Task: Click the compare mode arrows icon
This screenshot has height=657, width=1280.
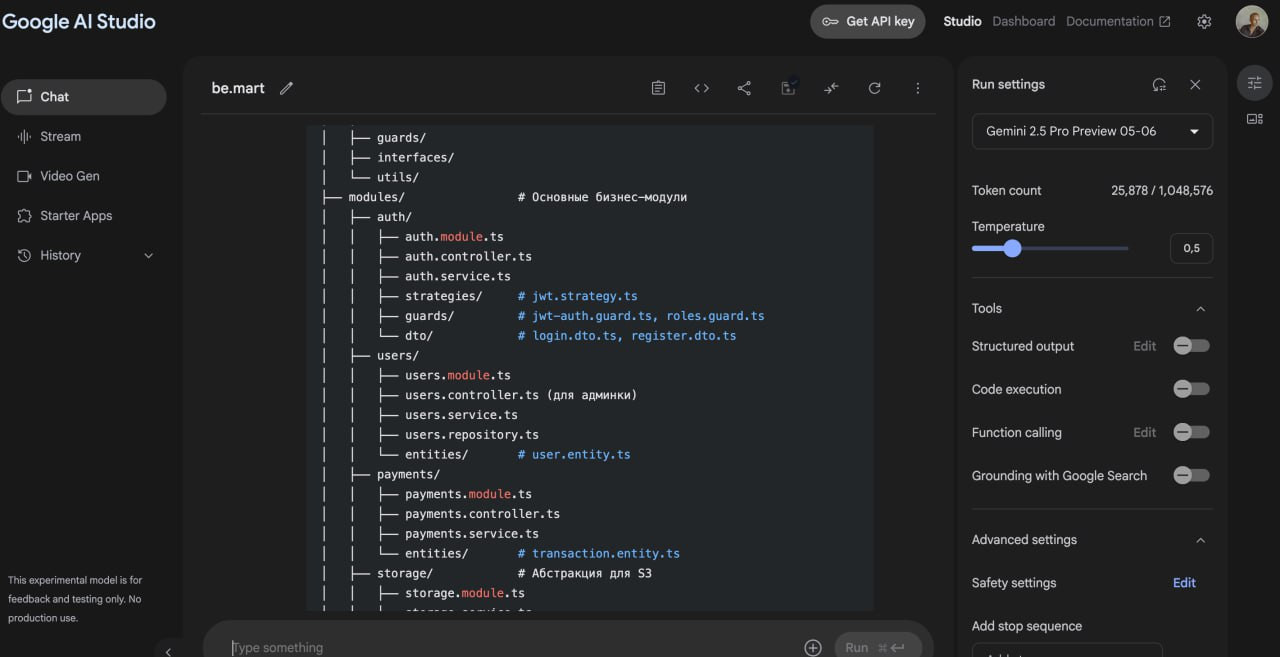Action: 831,88
